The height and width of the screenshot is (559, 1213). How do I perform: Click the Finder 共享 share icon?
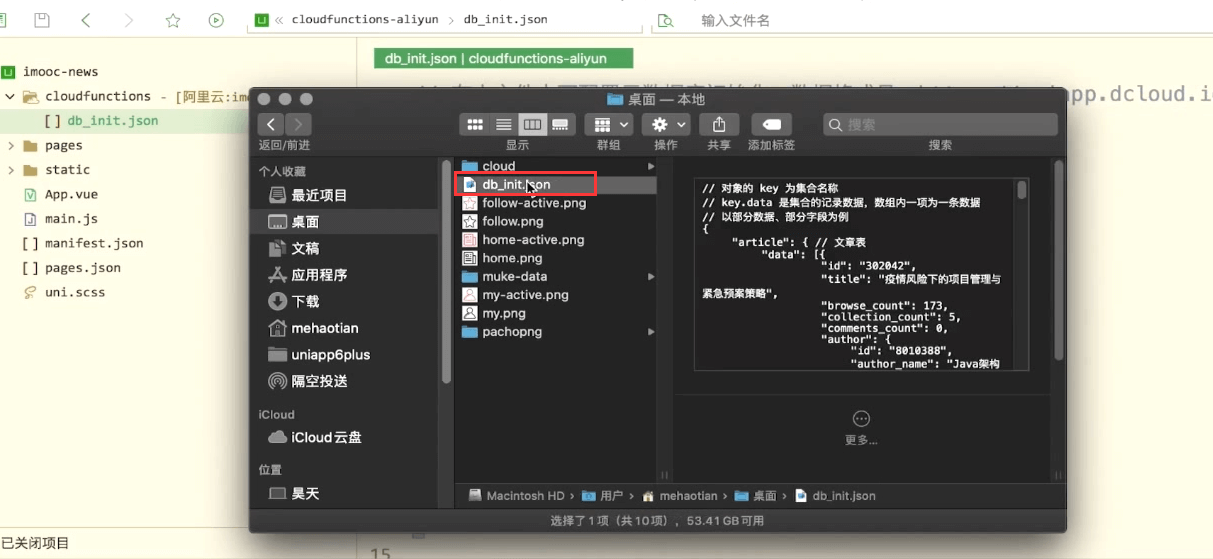(719, 125)
